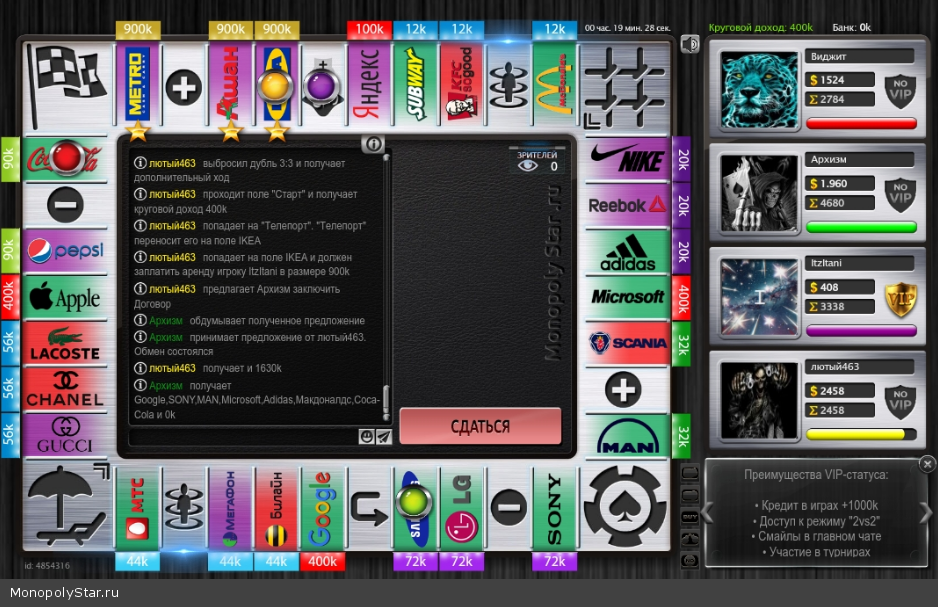Viewport: 938px width, 607px height.
Task: Select the Билайн property cell
Action: pyautogui.click(x=276, y=508)
